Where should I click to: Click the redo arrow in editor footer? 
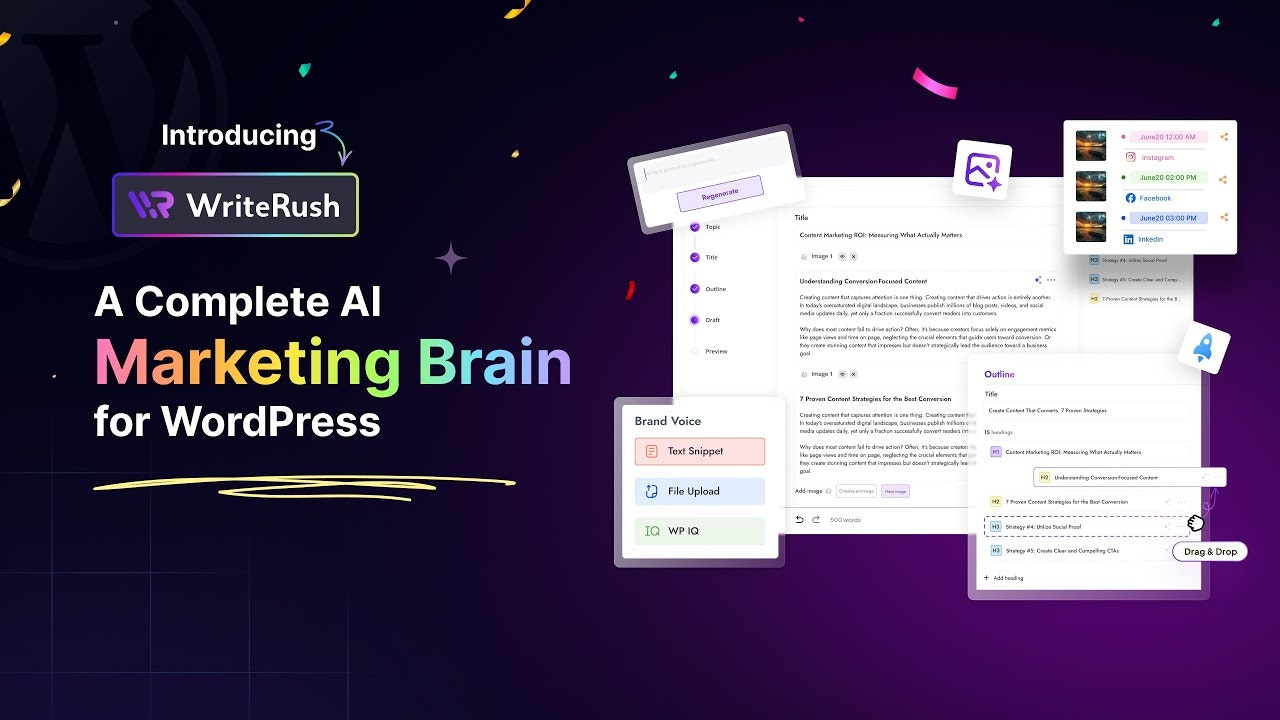816,520
